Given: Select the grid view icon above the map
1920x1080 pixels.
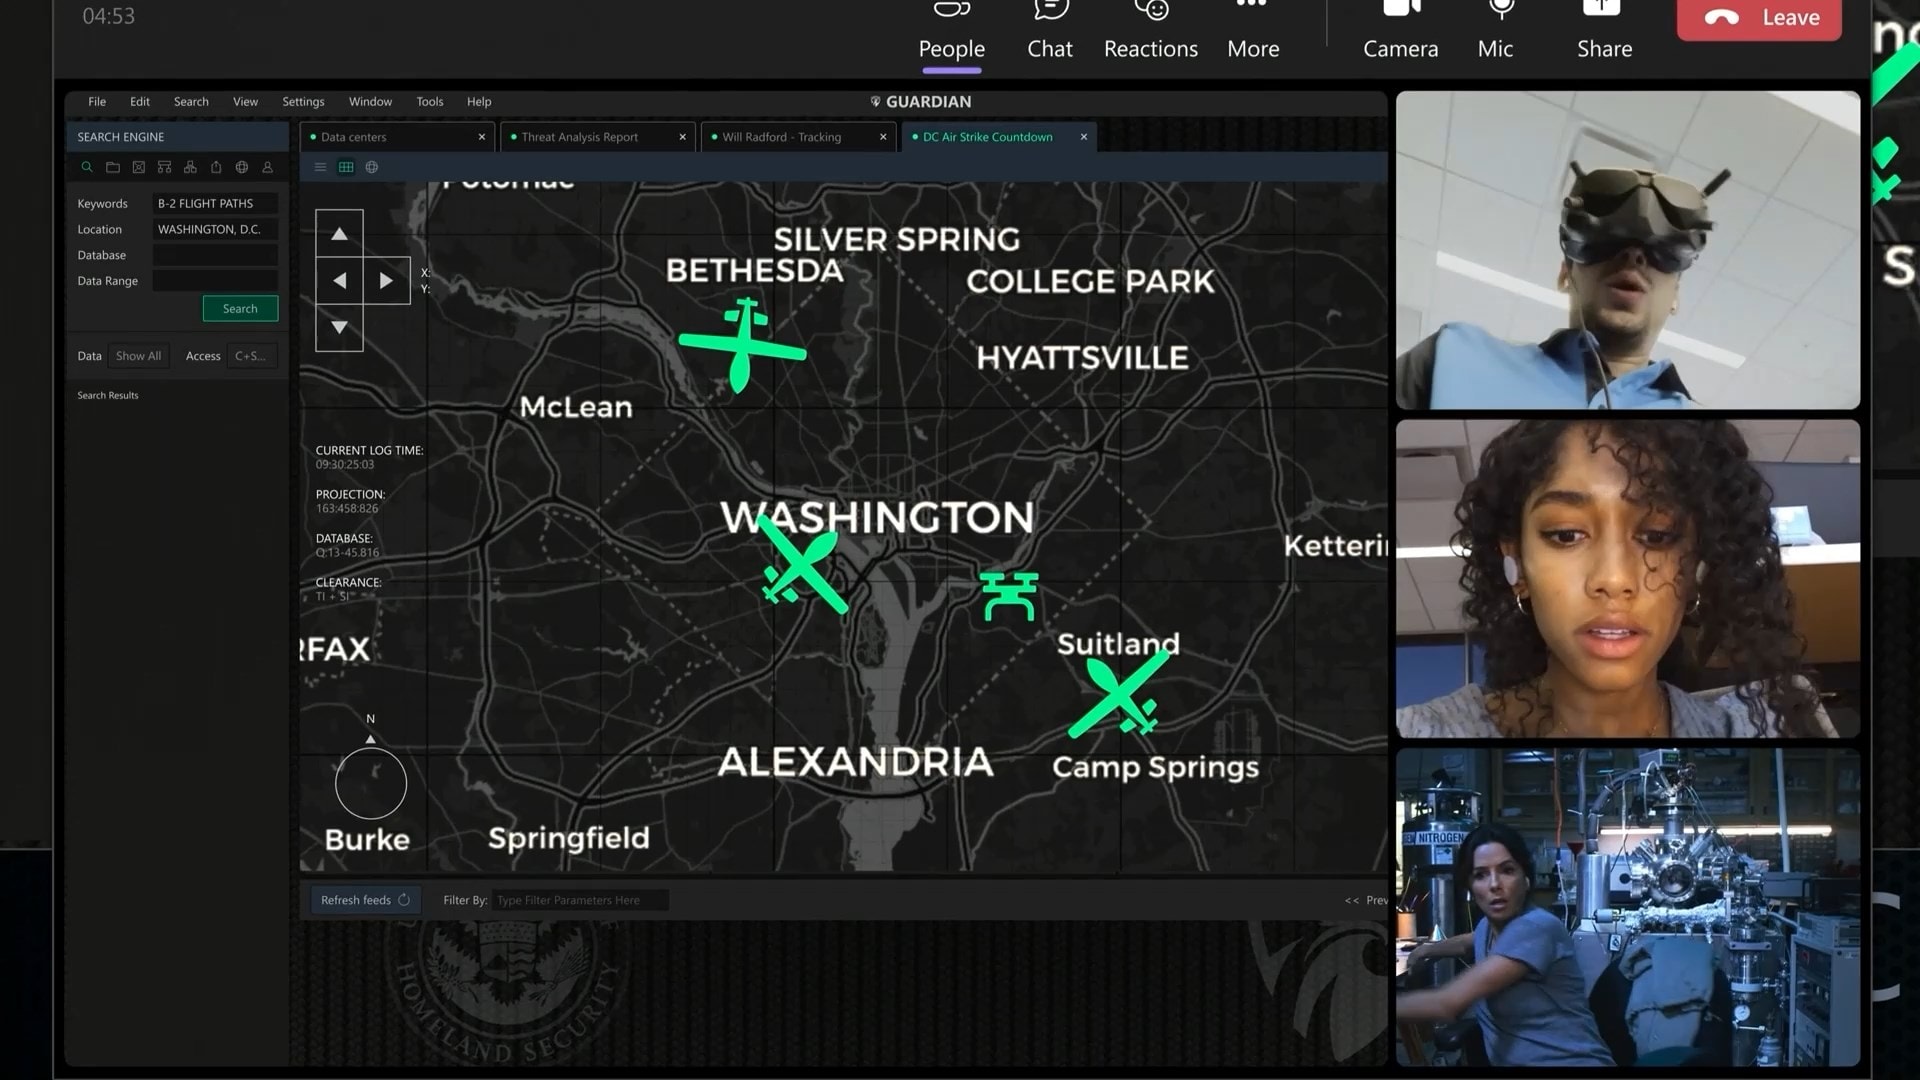Looking at the screenshot, I should point(346,167).
